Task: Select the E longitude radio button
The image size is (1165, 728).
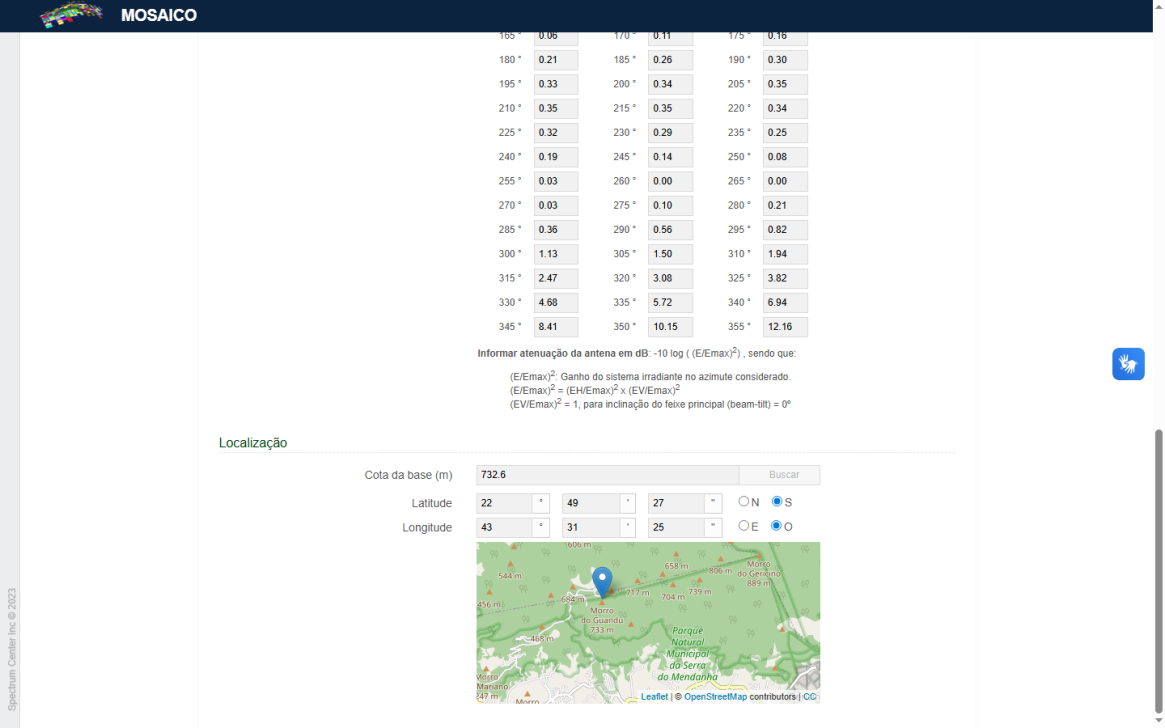Action: click(x=743, y=525)
